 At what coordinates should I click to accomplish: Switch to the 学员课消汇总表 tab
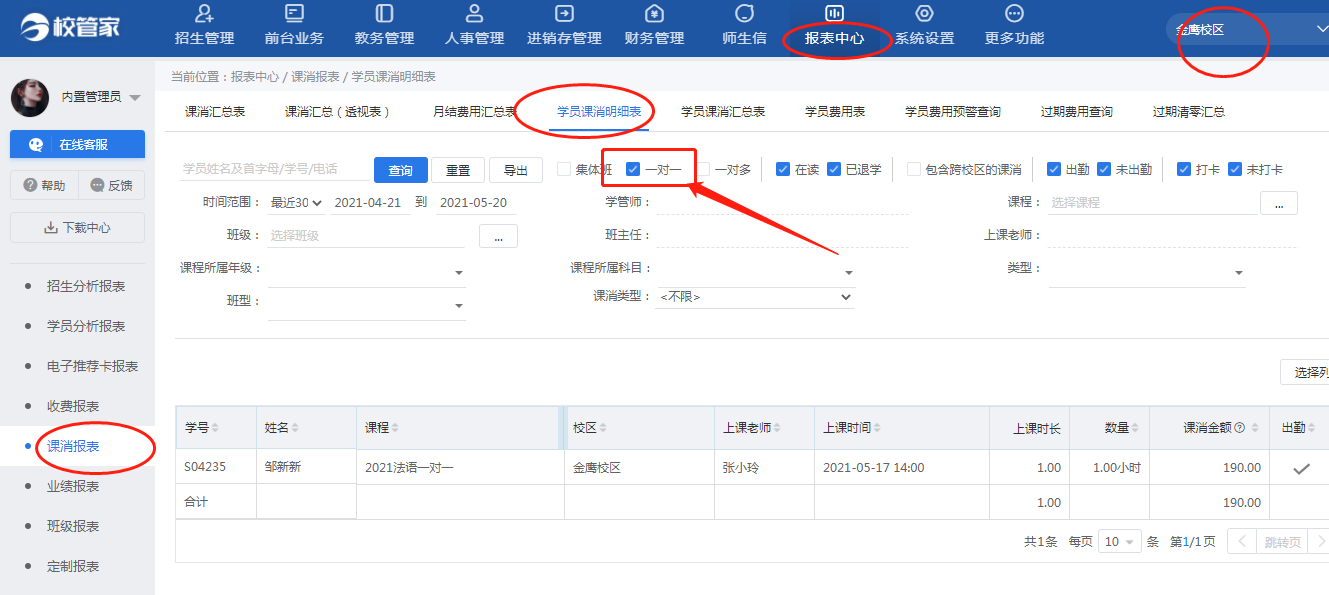[723, 112]
